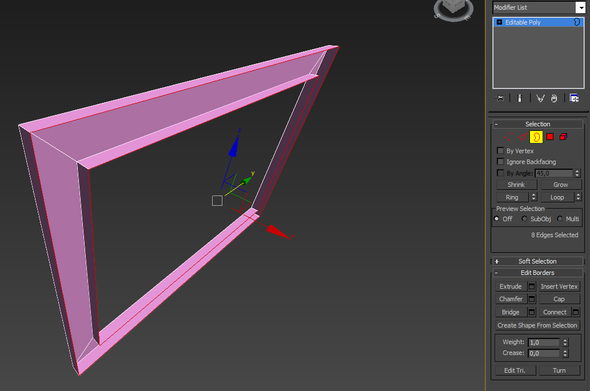The image size is (590, 391).
Task: Click the Weight spinner arrows
Action: (x=565, y=342)
